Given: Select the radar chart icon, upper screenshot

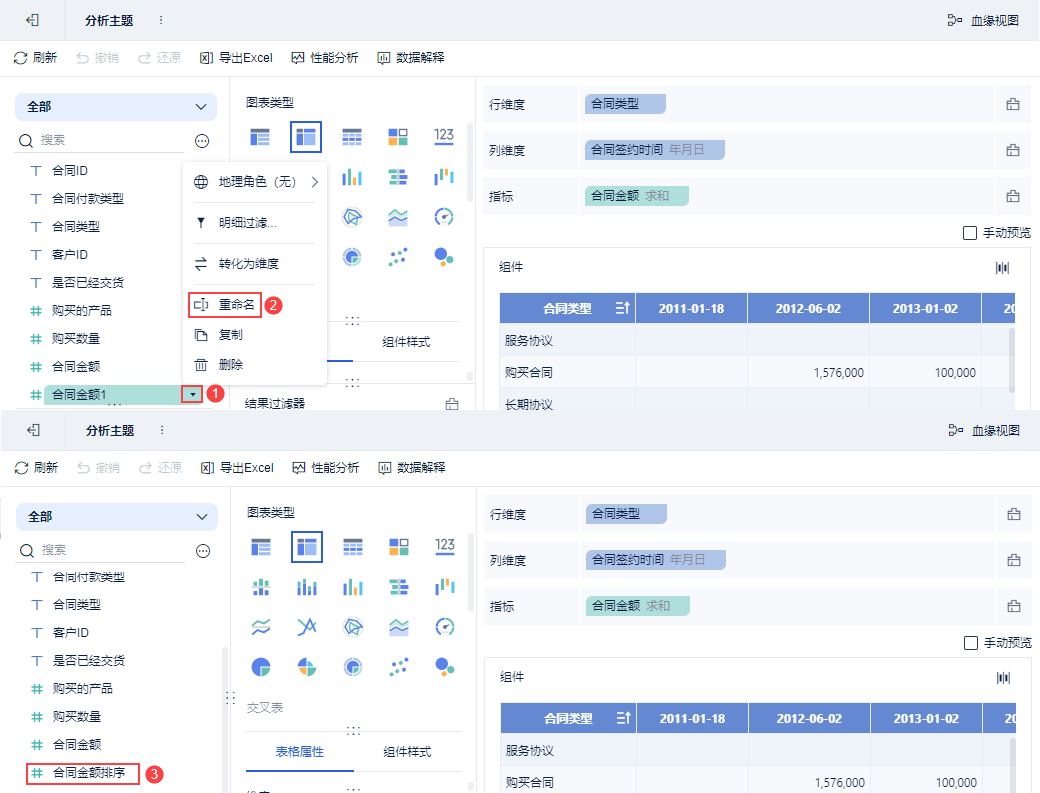Looking at the screenshot, I should tap(352, 217).
